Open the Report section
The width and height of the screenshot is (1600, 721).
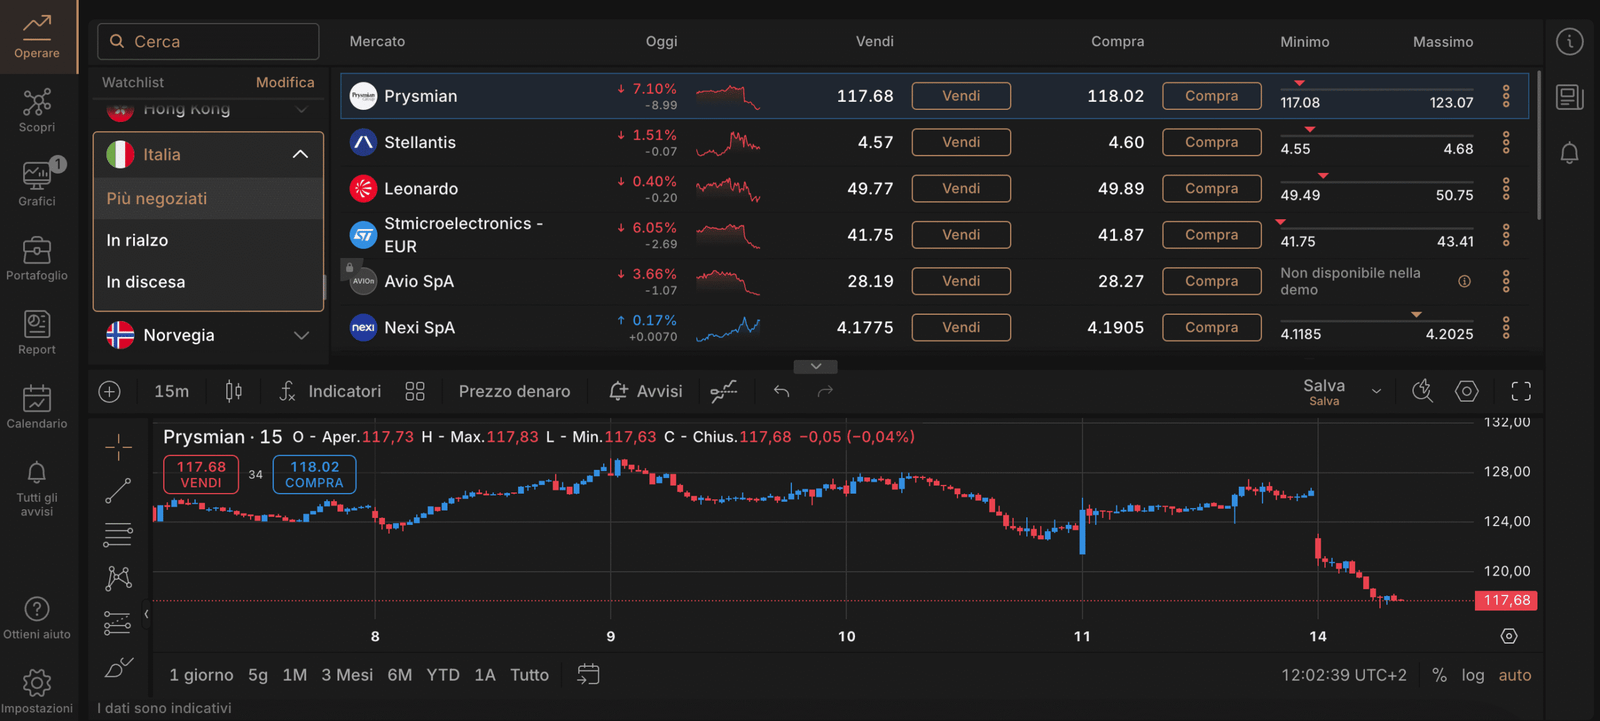[37, 332]
